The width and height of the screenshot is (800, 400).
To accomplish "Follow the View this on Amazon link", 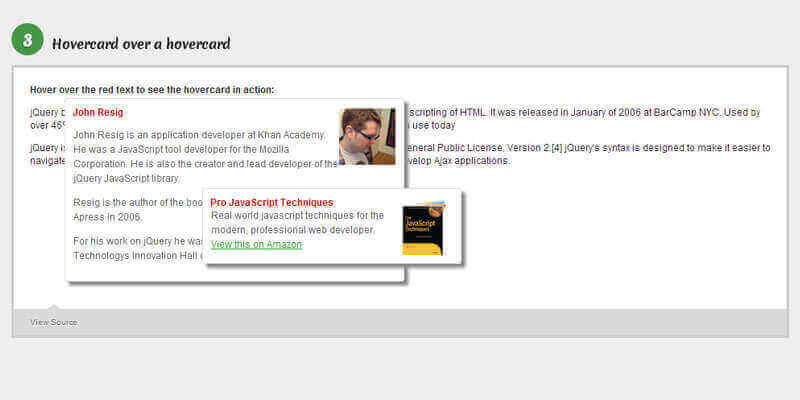I will (257, 245).
